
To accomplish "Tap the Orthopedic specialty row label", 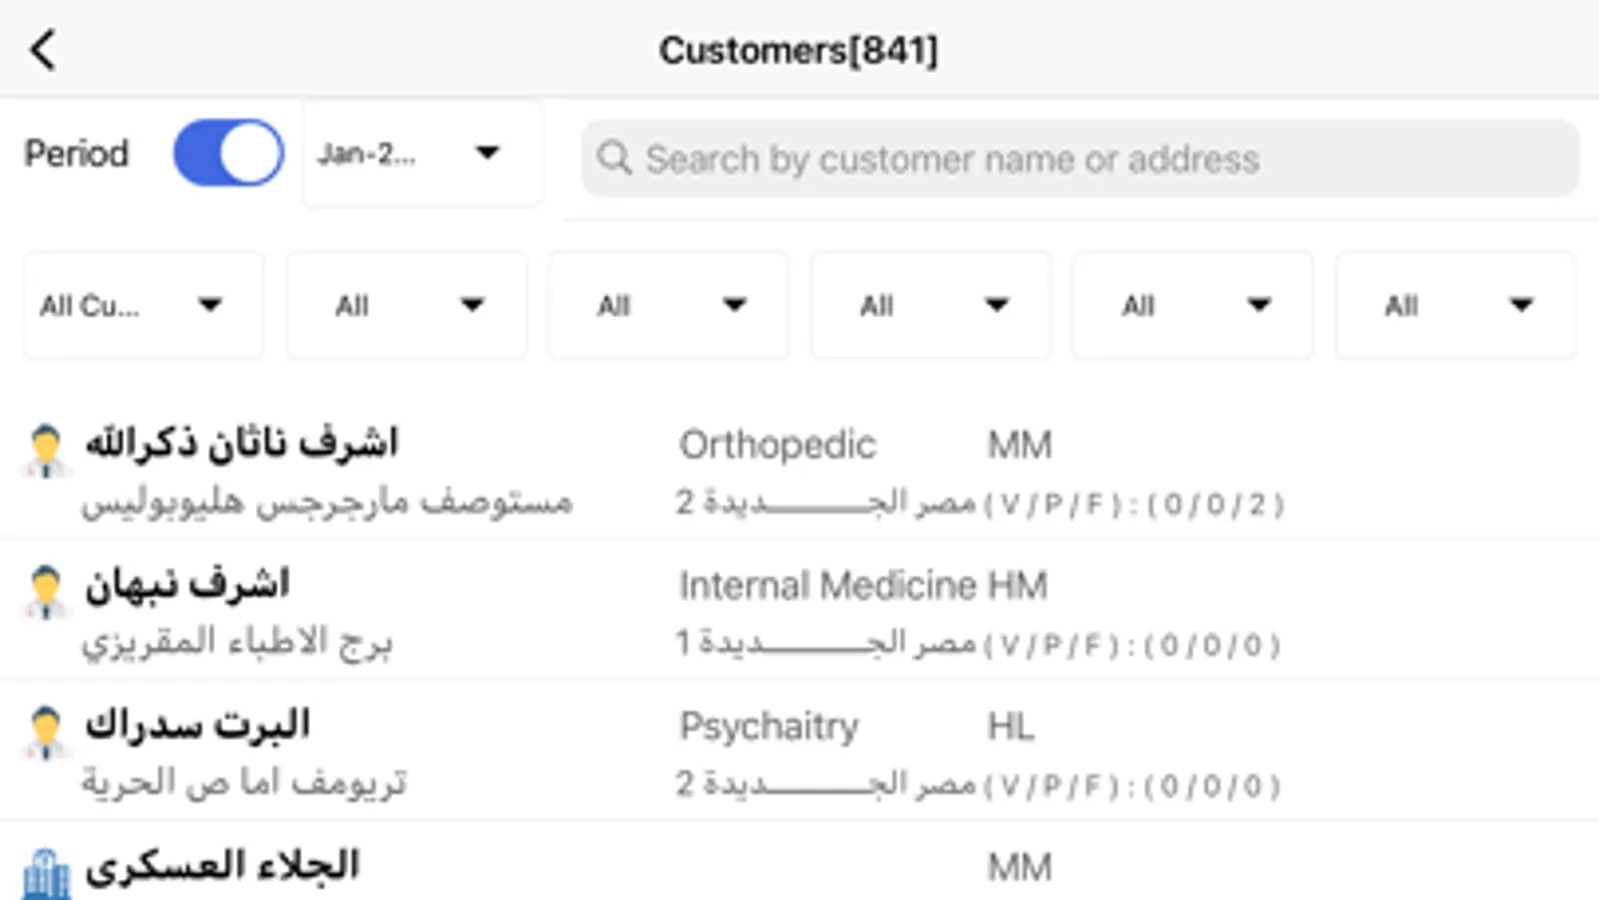I will [777, 445].
